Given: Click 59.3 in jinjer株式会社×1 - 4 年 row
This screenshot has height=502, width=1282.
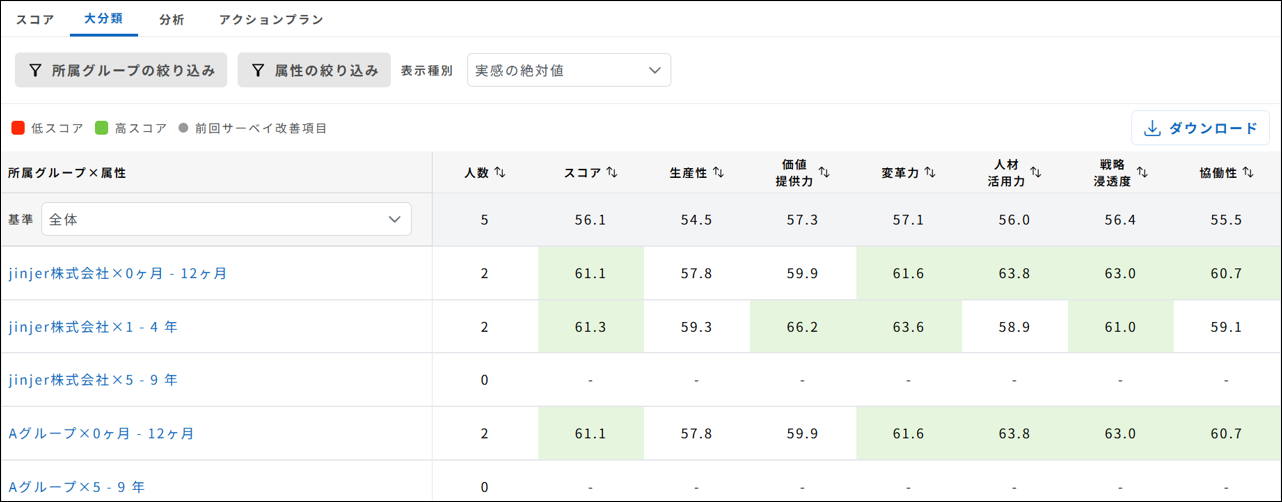Looking at the screenshot, I should 696,327.
